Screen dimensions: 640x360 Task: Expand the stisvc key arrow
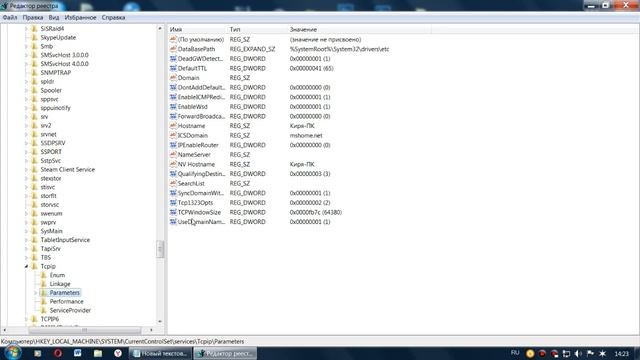point(27,187)
